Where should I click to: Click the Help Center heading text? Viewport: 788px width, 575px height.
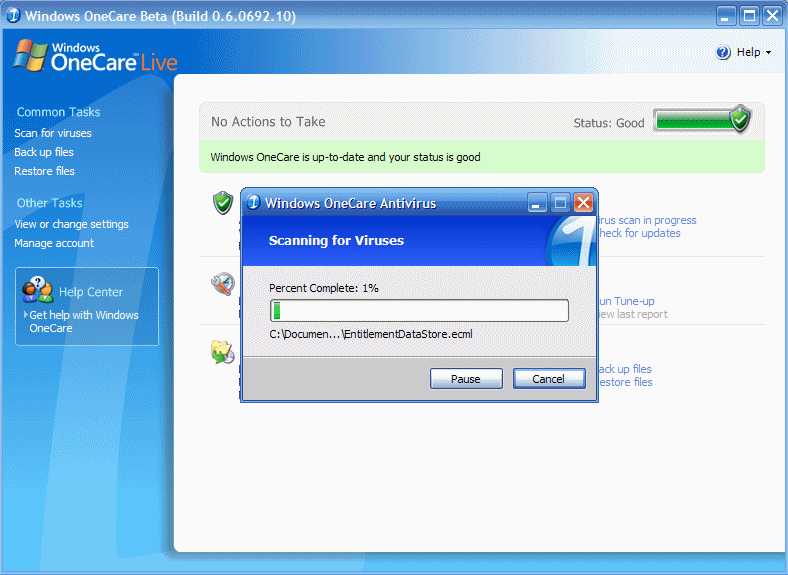coord(91,292)
